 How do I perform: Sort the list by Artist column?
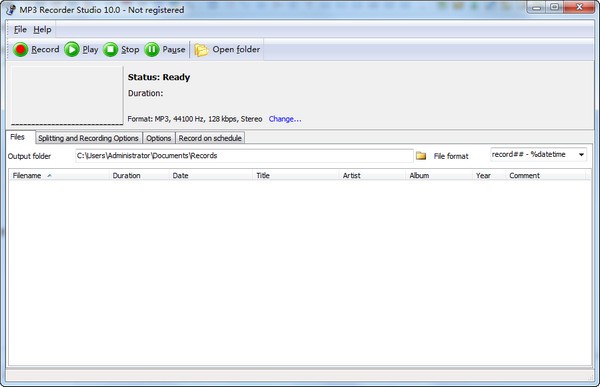click(373, 175)
